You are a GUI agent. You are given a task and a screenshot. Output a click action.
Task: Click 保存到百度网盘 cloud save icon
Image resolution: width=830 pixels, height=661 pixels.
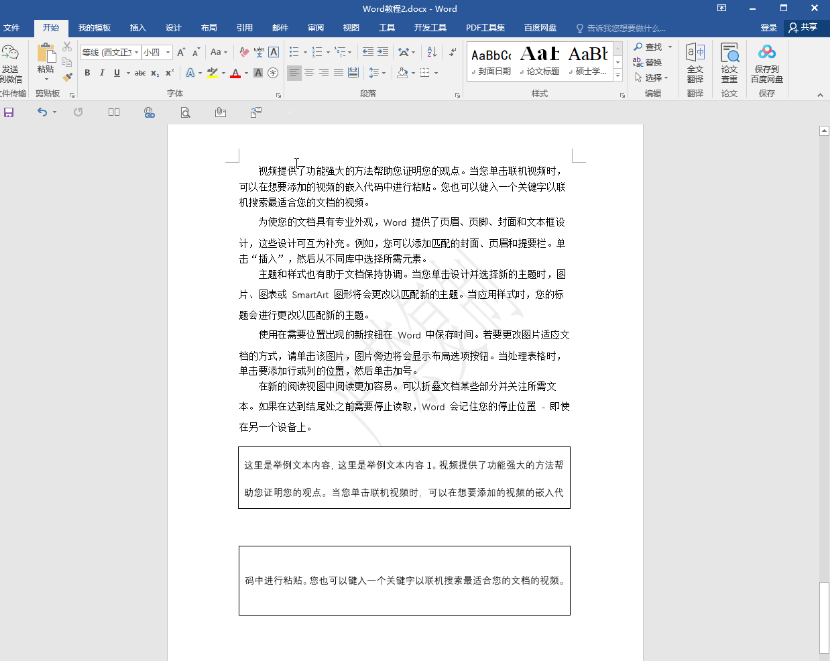[767, 62]
